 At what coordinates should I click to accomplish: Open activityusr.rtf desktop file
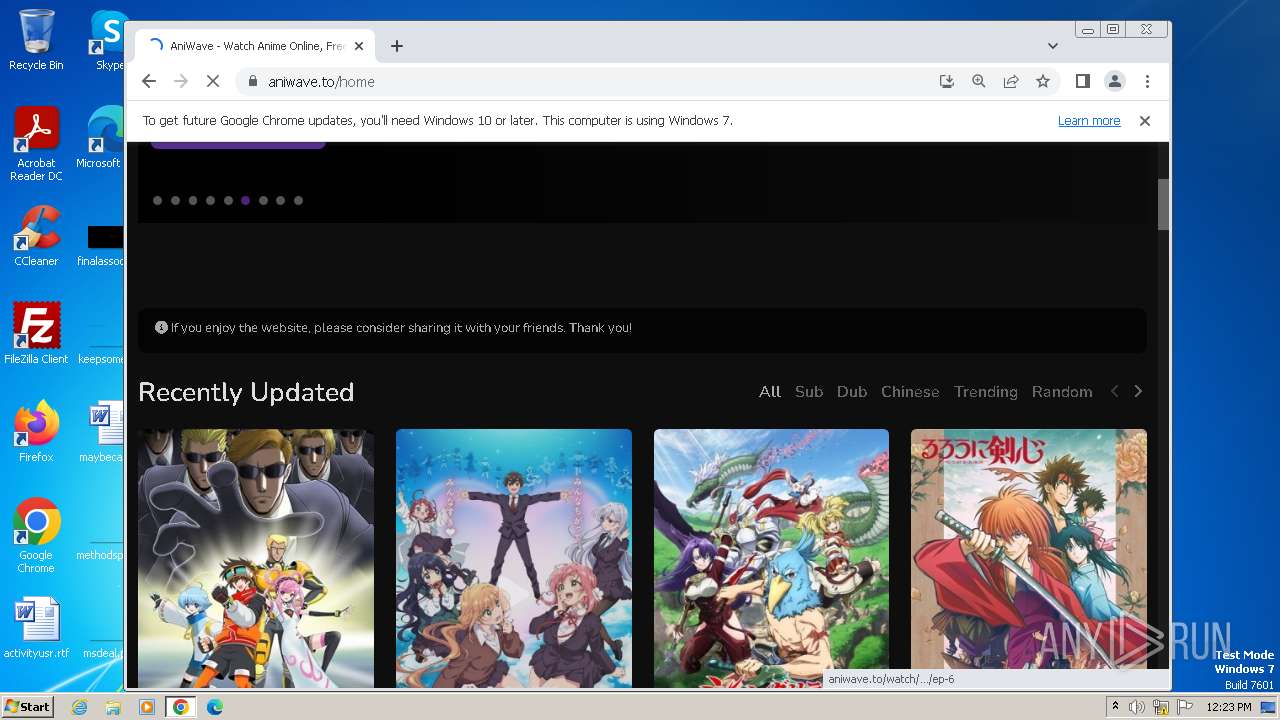(36, 628)
